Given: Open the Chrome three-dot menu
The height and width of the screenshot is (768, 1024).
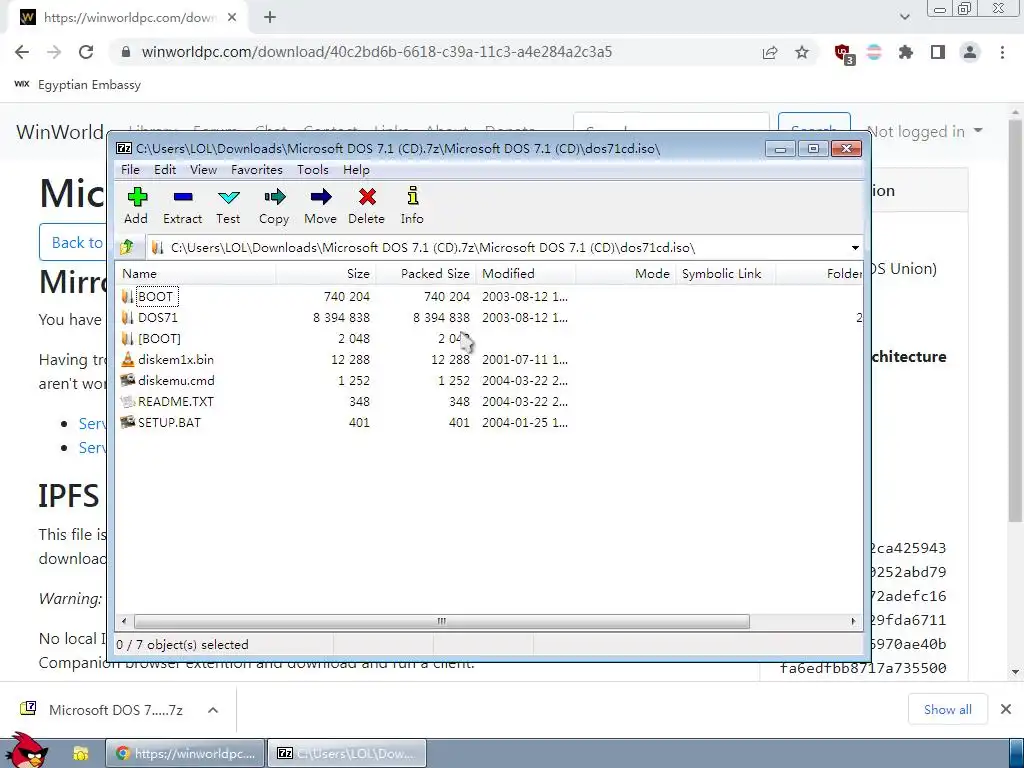Looking at the screenshot, I should pyautogui.click(x=1002, y=52).
